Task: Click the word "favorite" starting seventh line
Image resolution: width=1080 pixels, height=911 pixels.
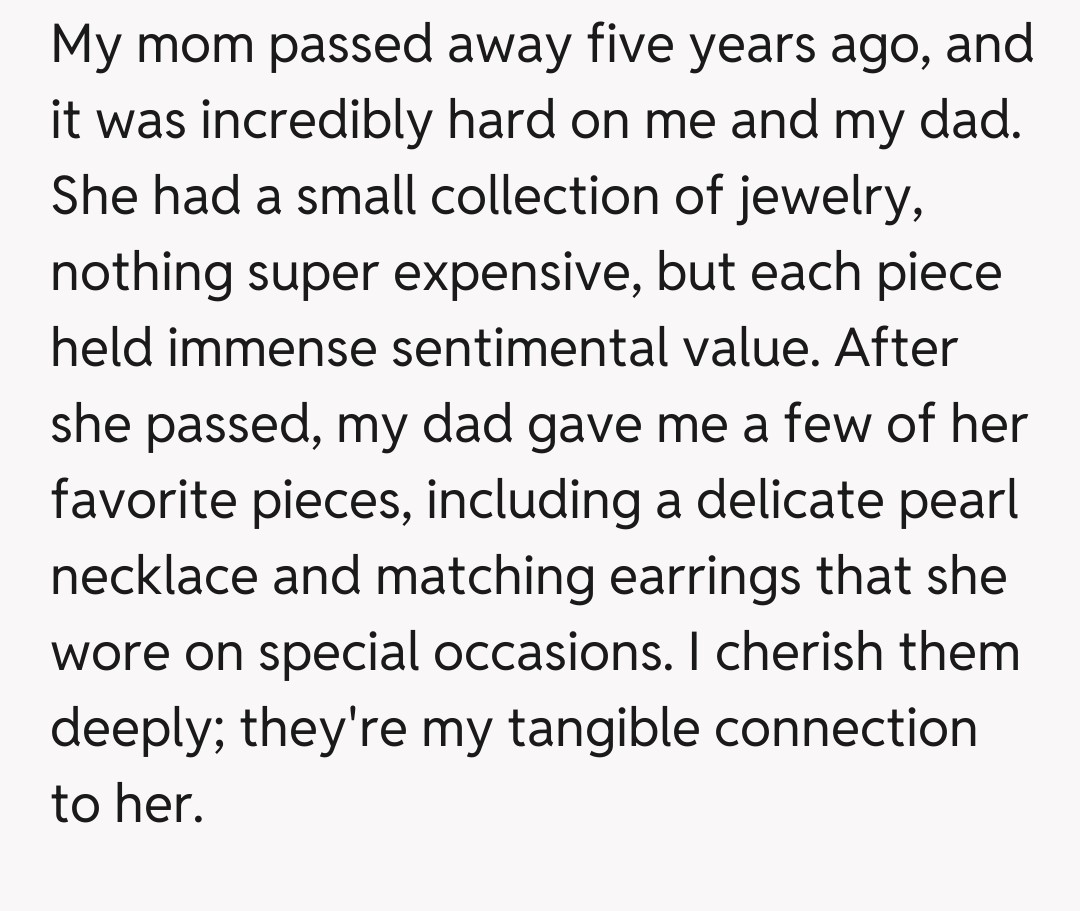Action: tap(148, 502)
